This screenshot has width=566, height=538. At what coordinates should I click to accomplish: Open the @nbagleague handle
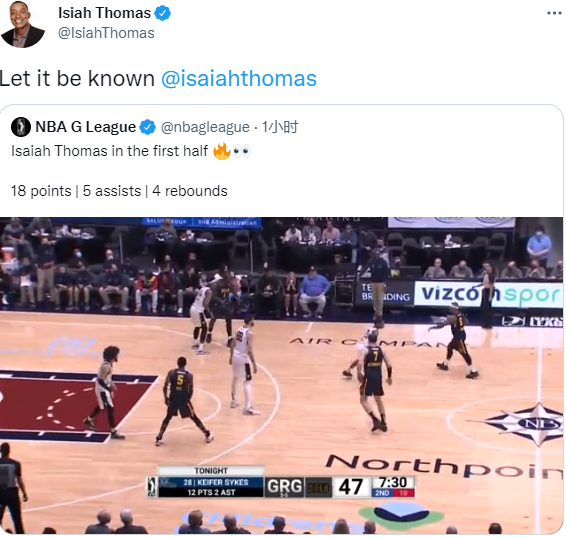pos(205,127)
